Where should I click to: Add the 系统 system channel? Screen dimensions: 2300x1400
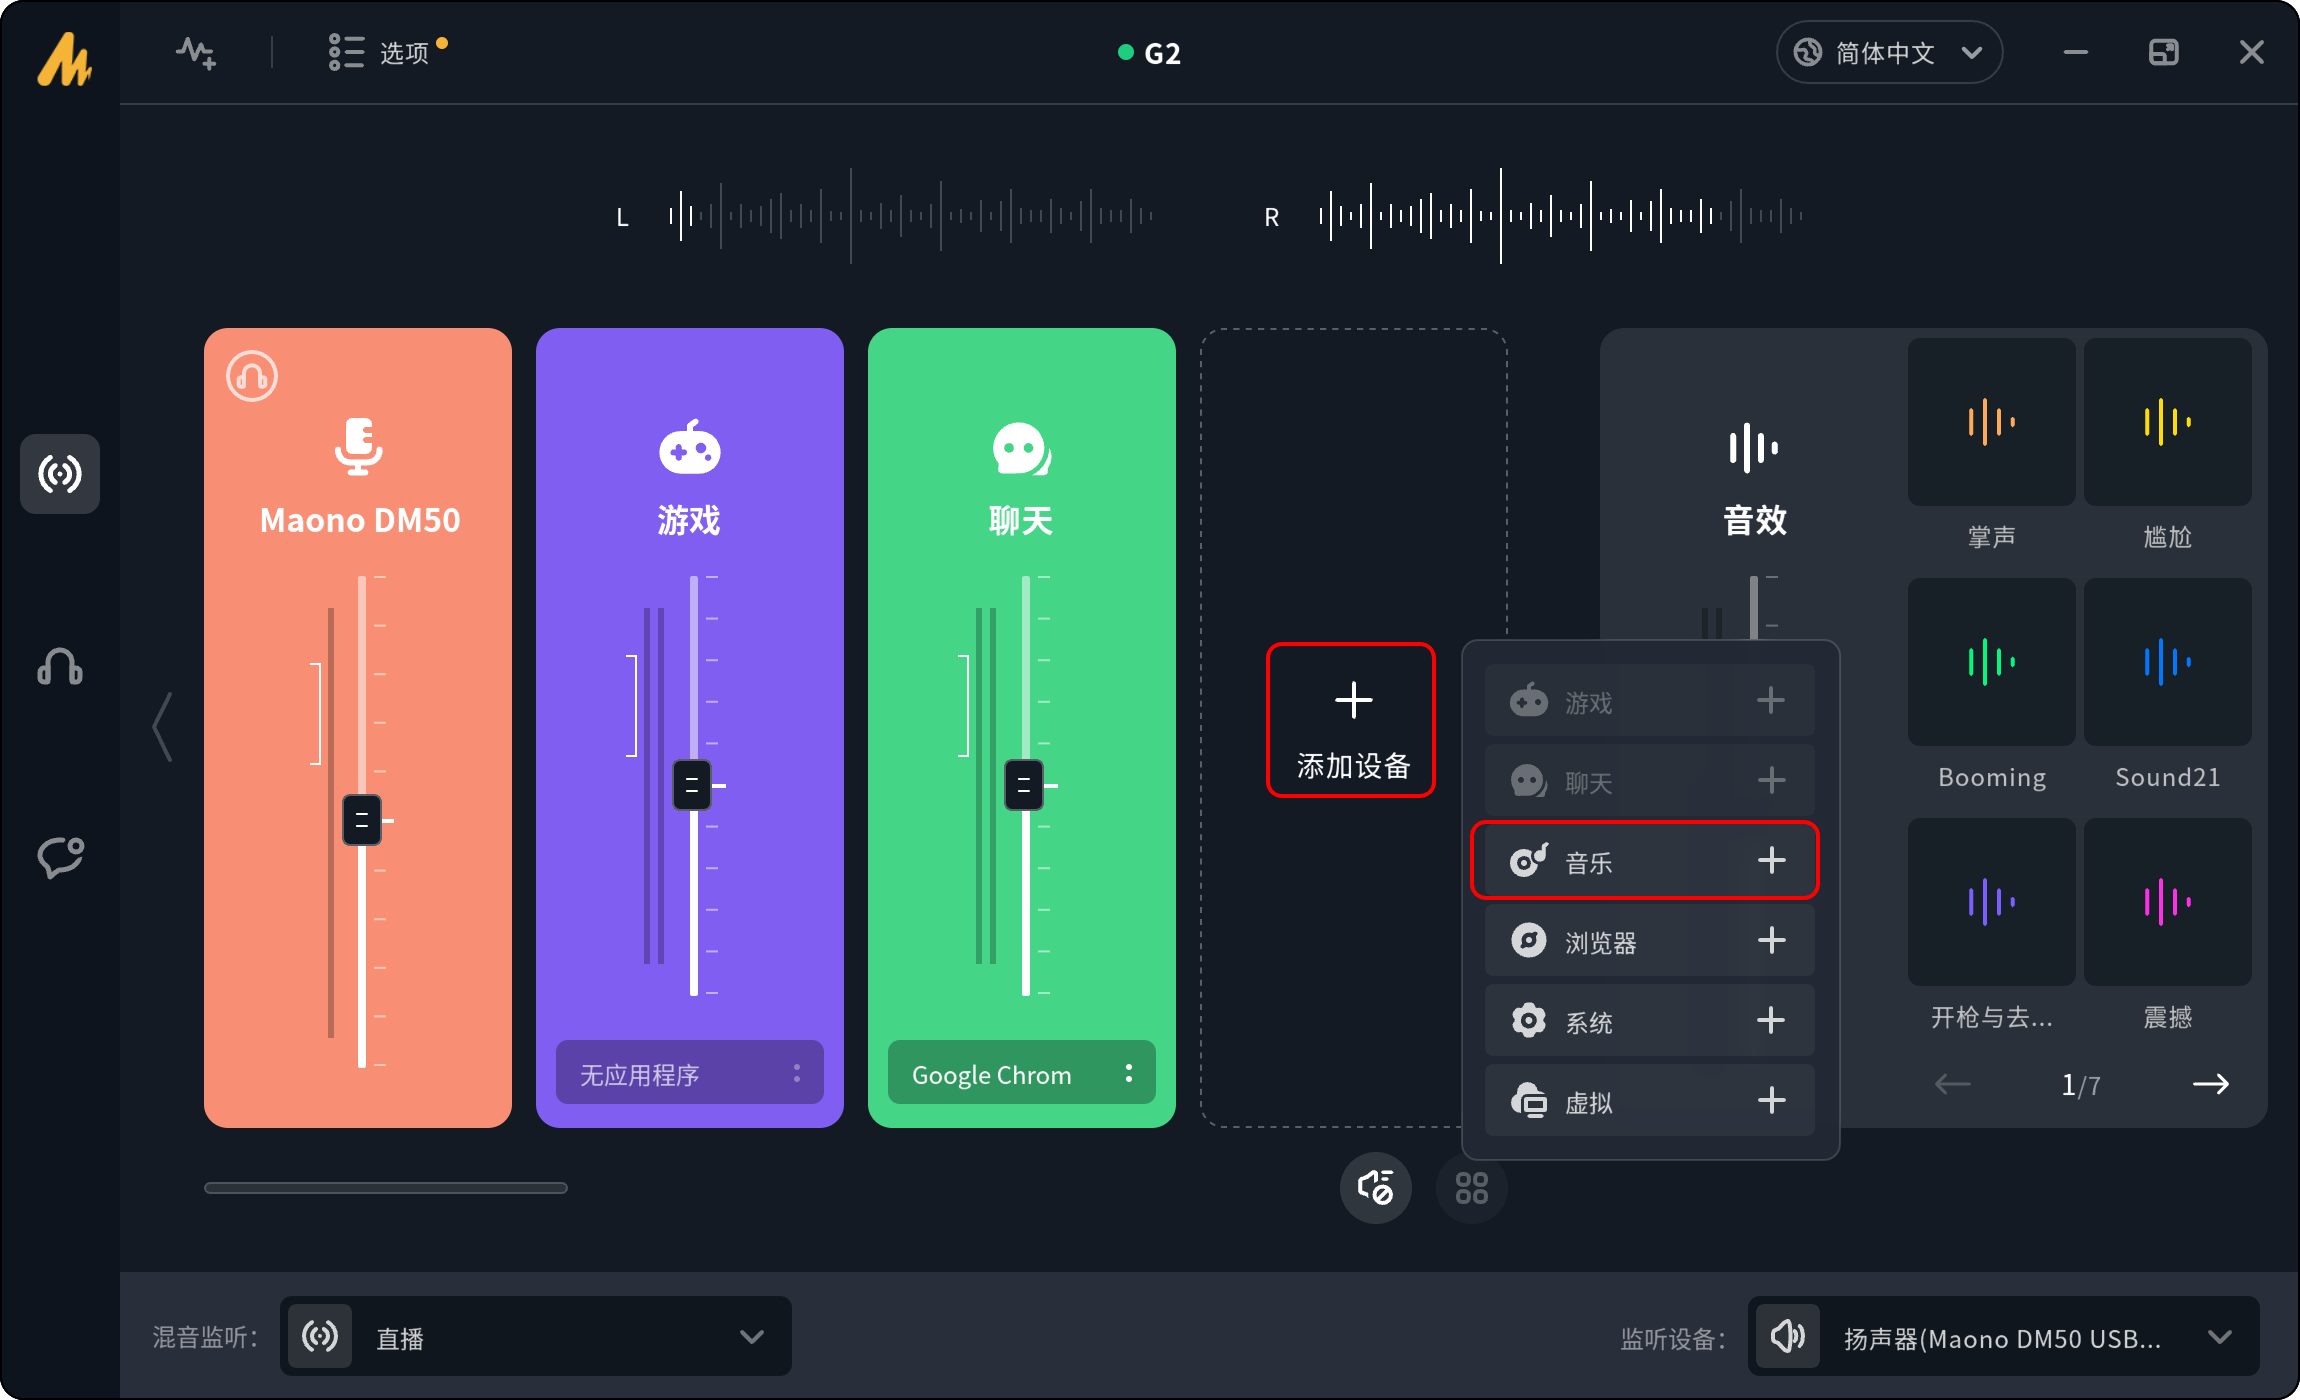1771,1020
